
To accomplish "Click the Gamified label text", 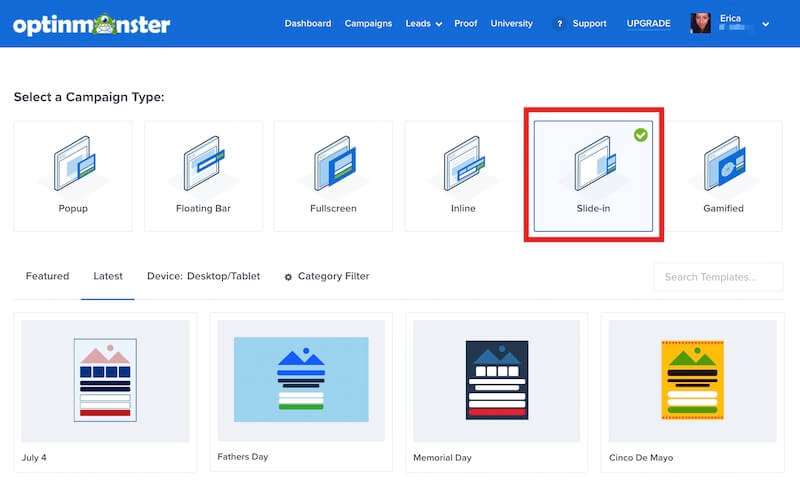I will tap(723, 208).
